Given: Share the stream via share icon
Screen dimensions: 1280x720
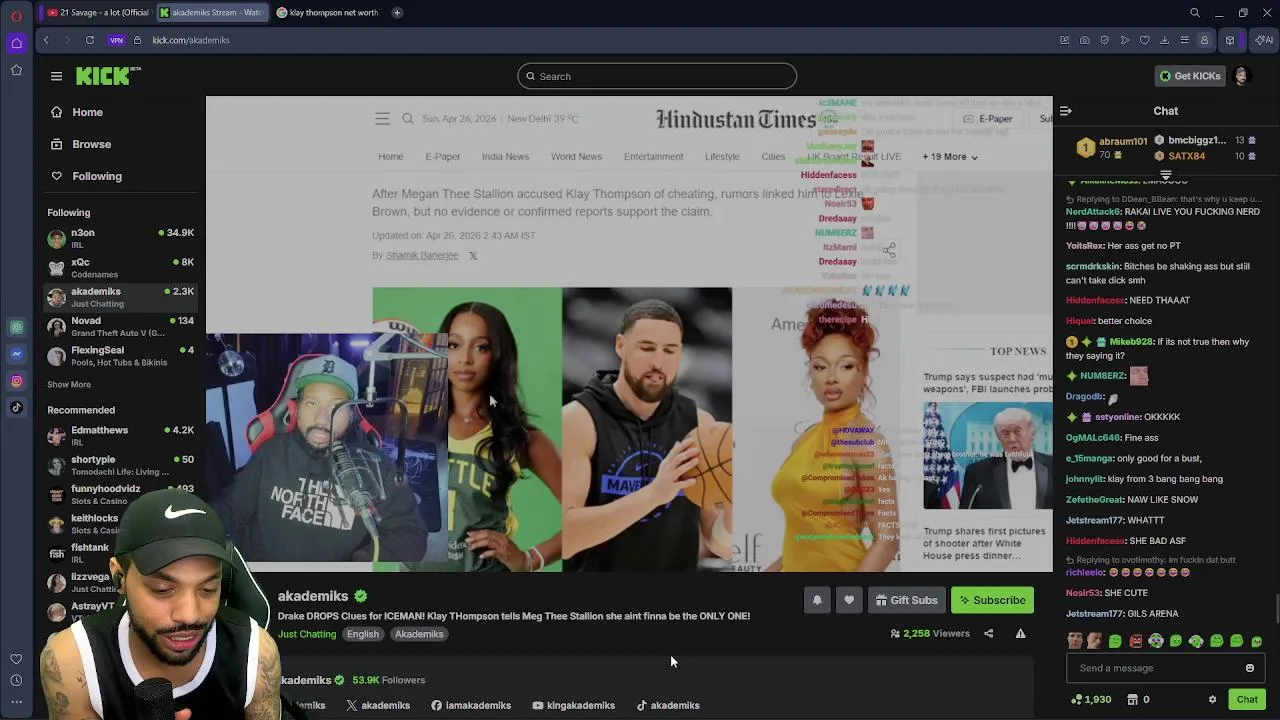Looking at the screenshot, I should [x=989, y=633].
